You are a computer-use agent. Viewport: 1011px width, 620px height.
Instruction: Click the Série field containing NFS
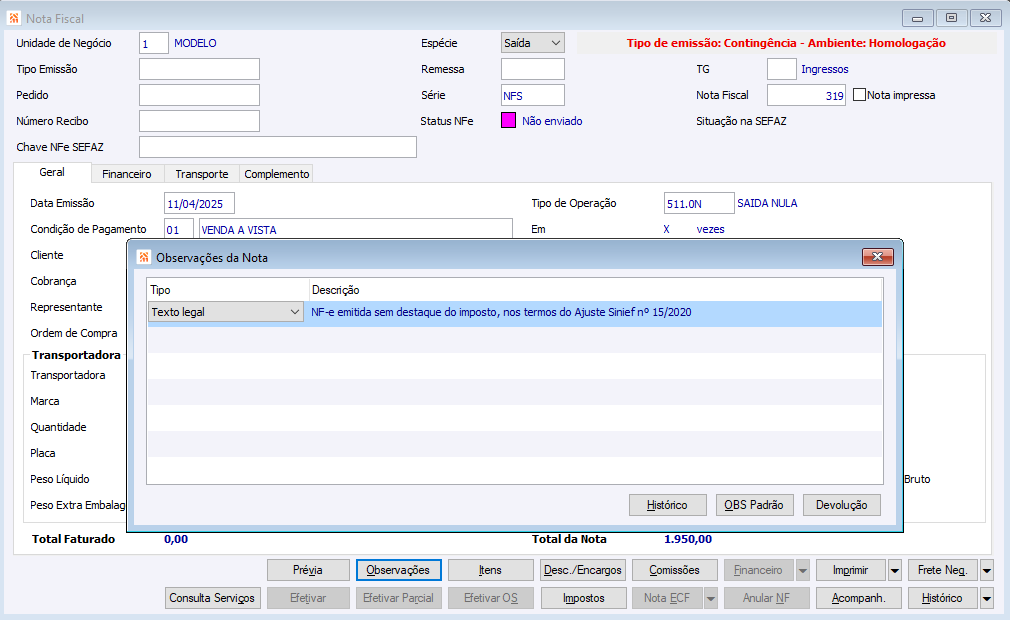(x=533, y=95)
